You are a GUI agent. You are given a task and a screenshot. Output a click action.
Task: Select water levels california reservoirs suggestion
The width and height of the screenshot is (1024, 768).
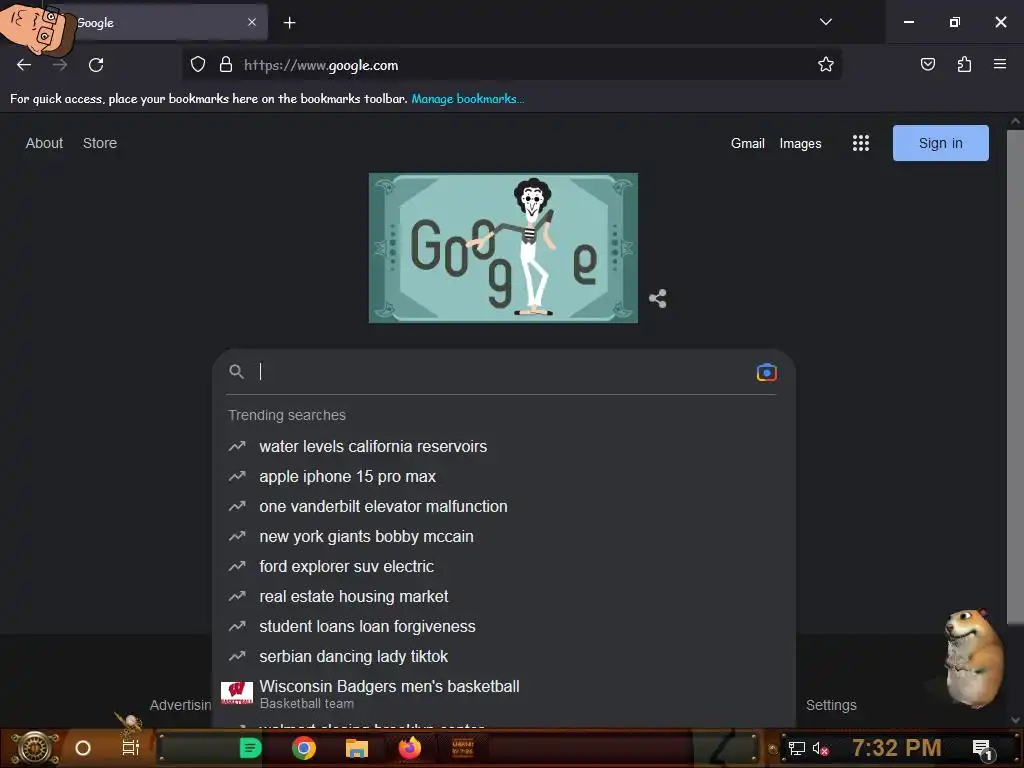tap(503, 447)
